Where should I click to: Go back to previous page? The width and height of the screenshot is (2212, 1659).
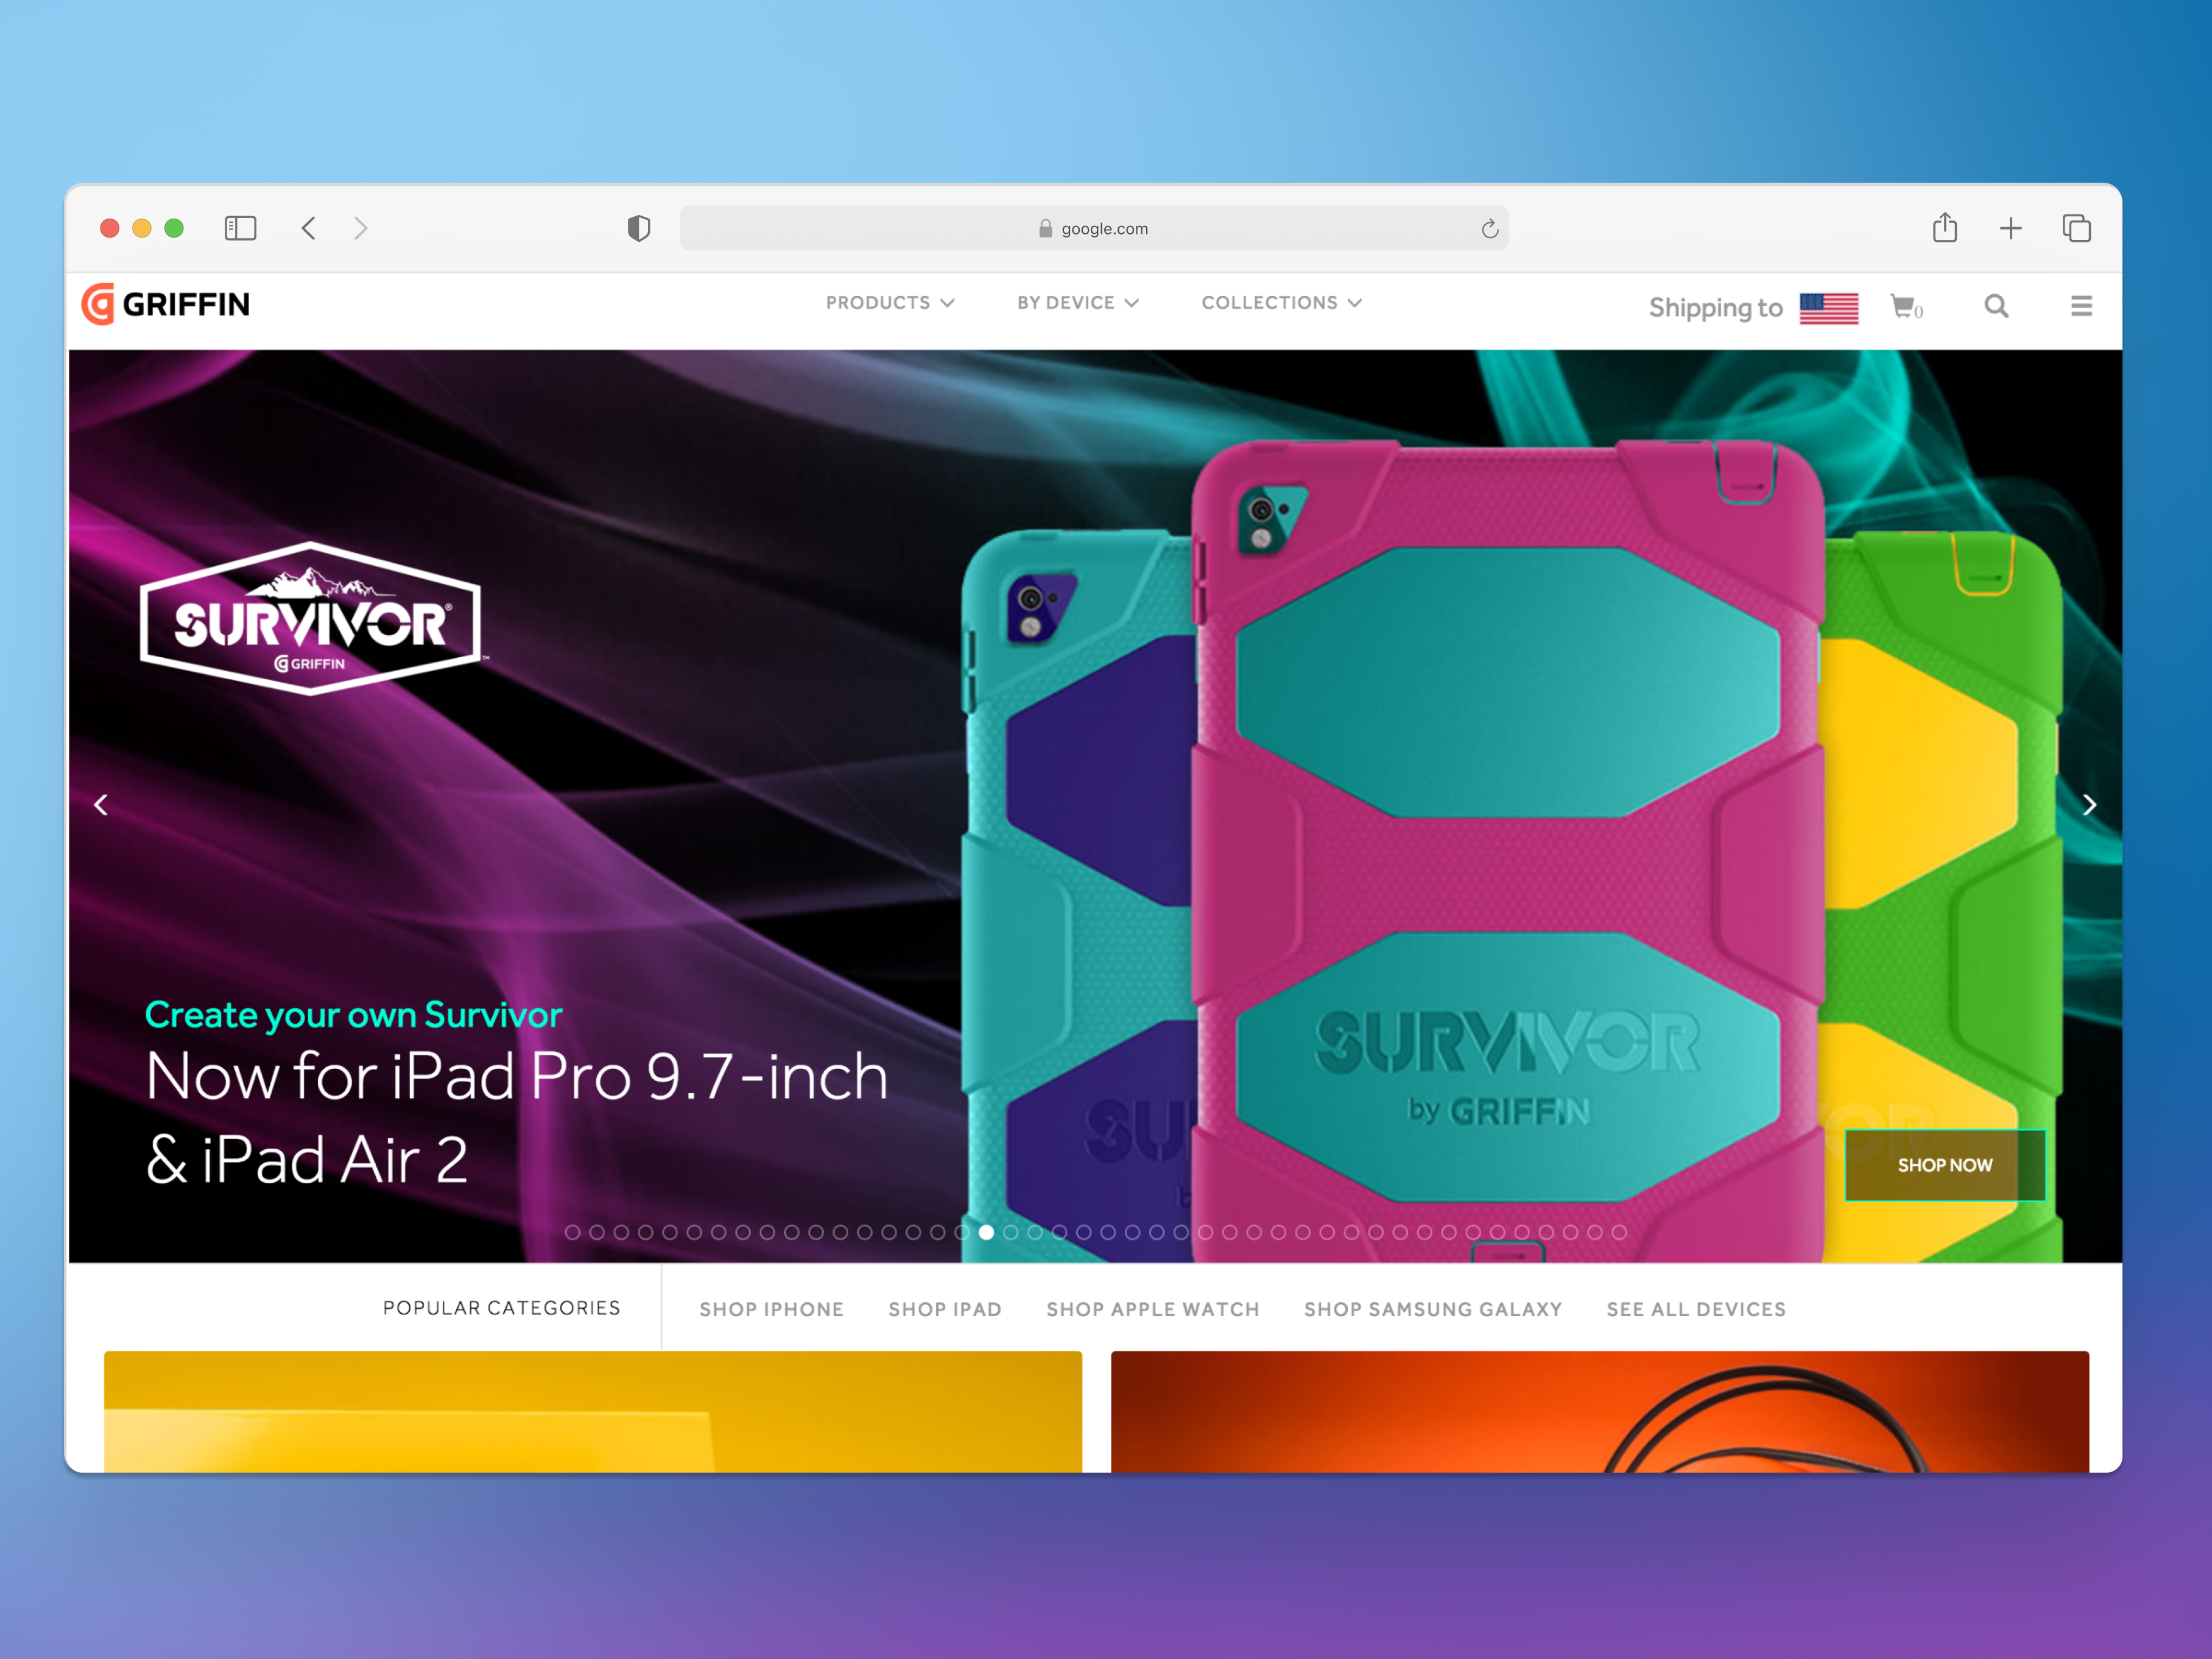(308, 228)
